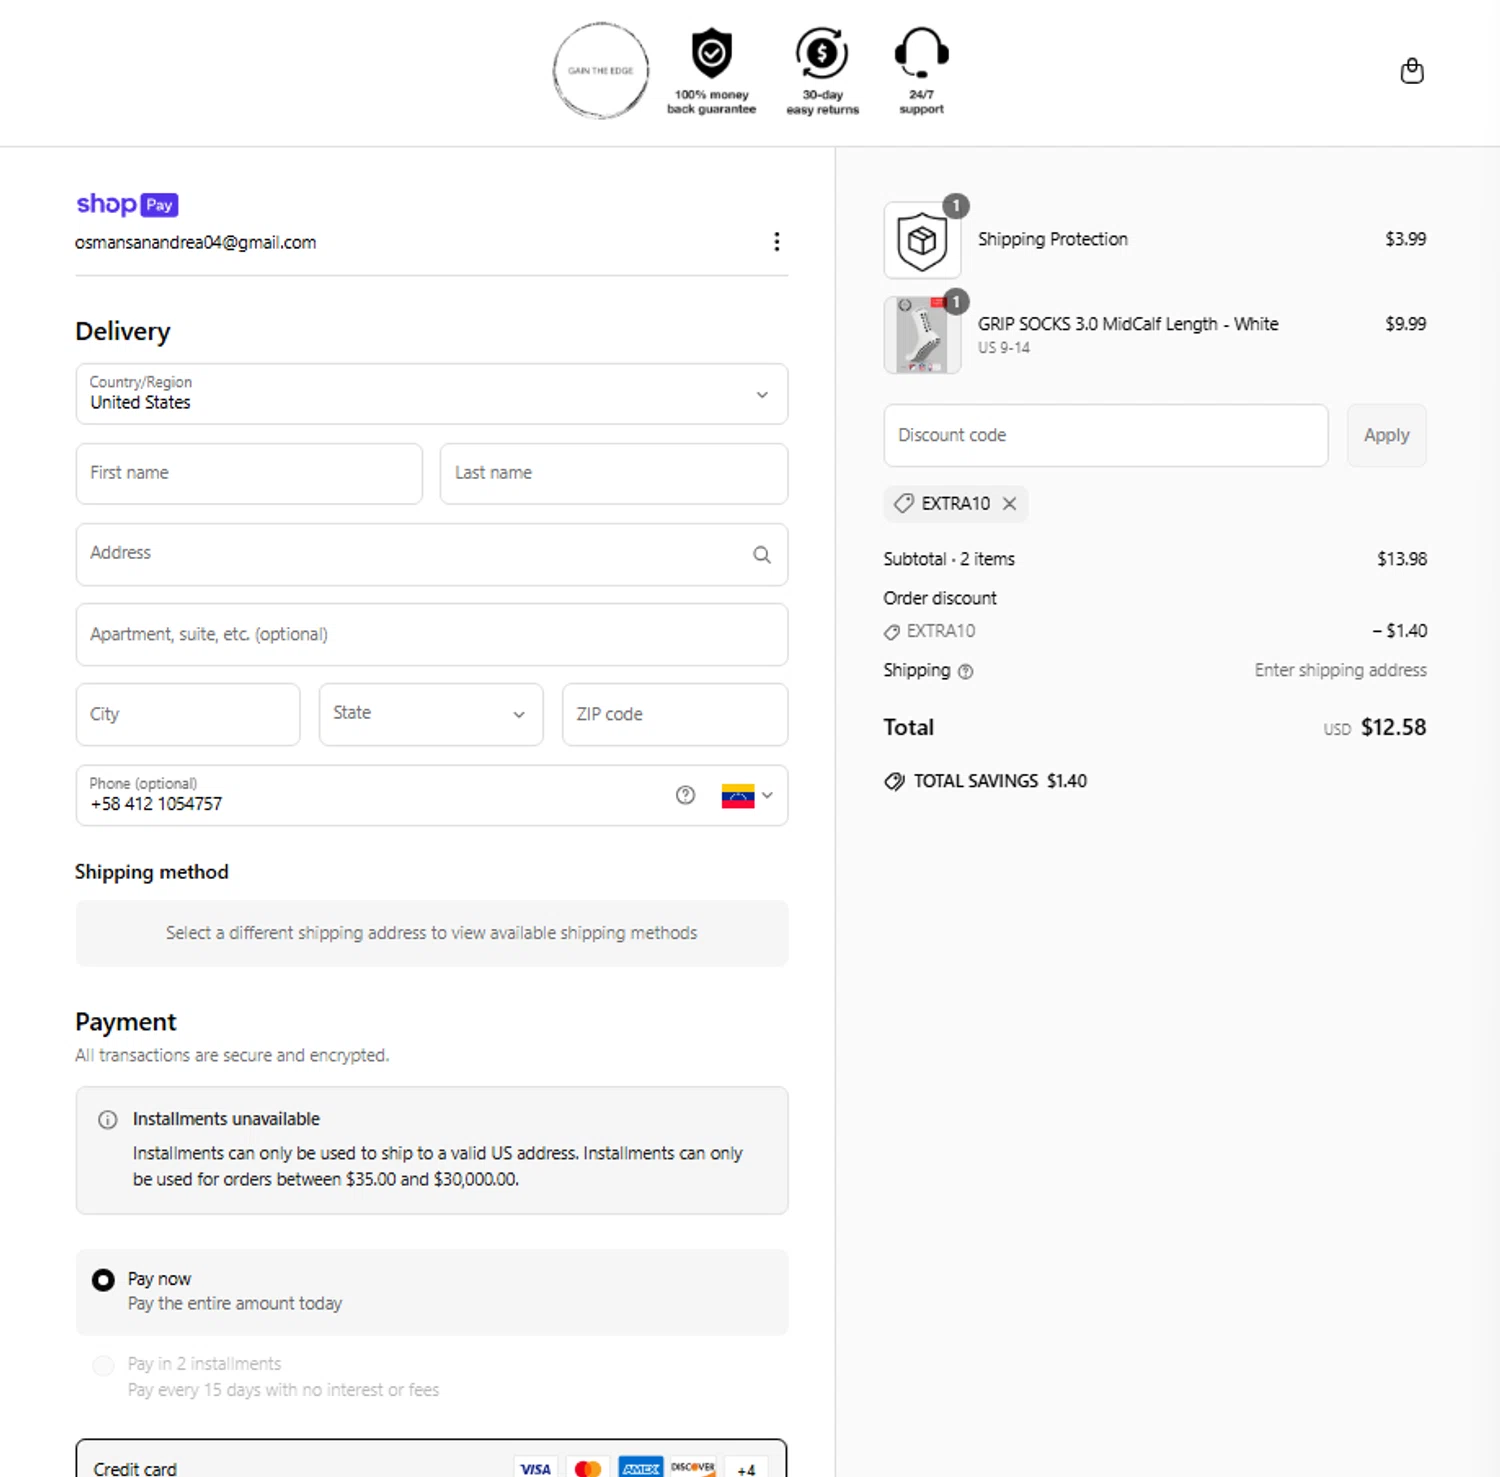Viewport: 1500px width, 1477px height.
Task: Click the GRIP SOCKS 3.0 MidCalf Length title
Action: [x=1128, y=324]
